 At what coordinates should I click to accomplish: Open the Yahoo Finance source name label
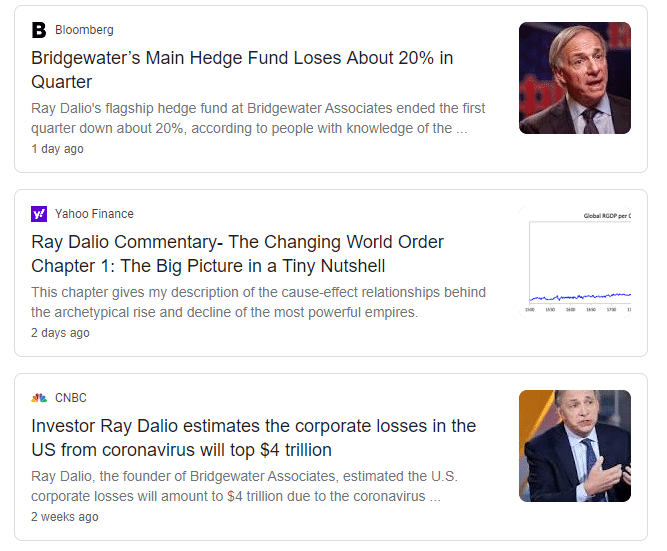coord(94,214)
